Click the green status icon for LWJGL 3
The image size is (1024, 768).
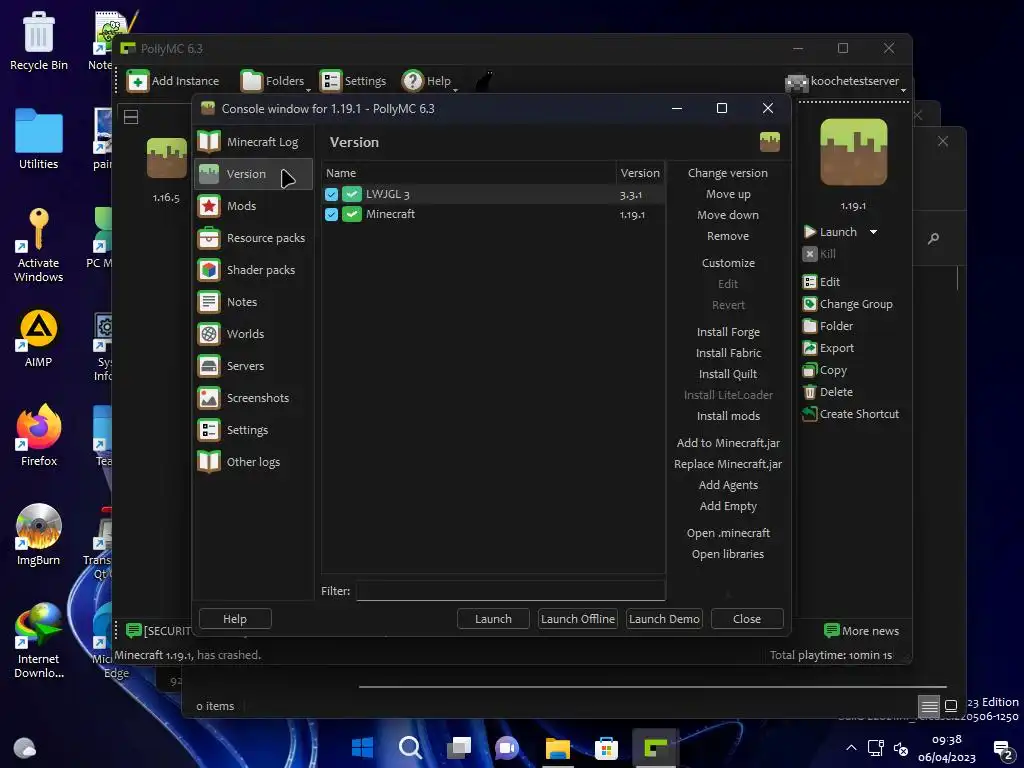(352, 194)
